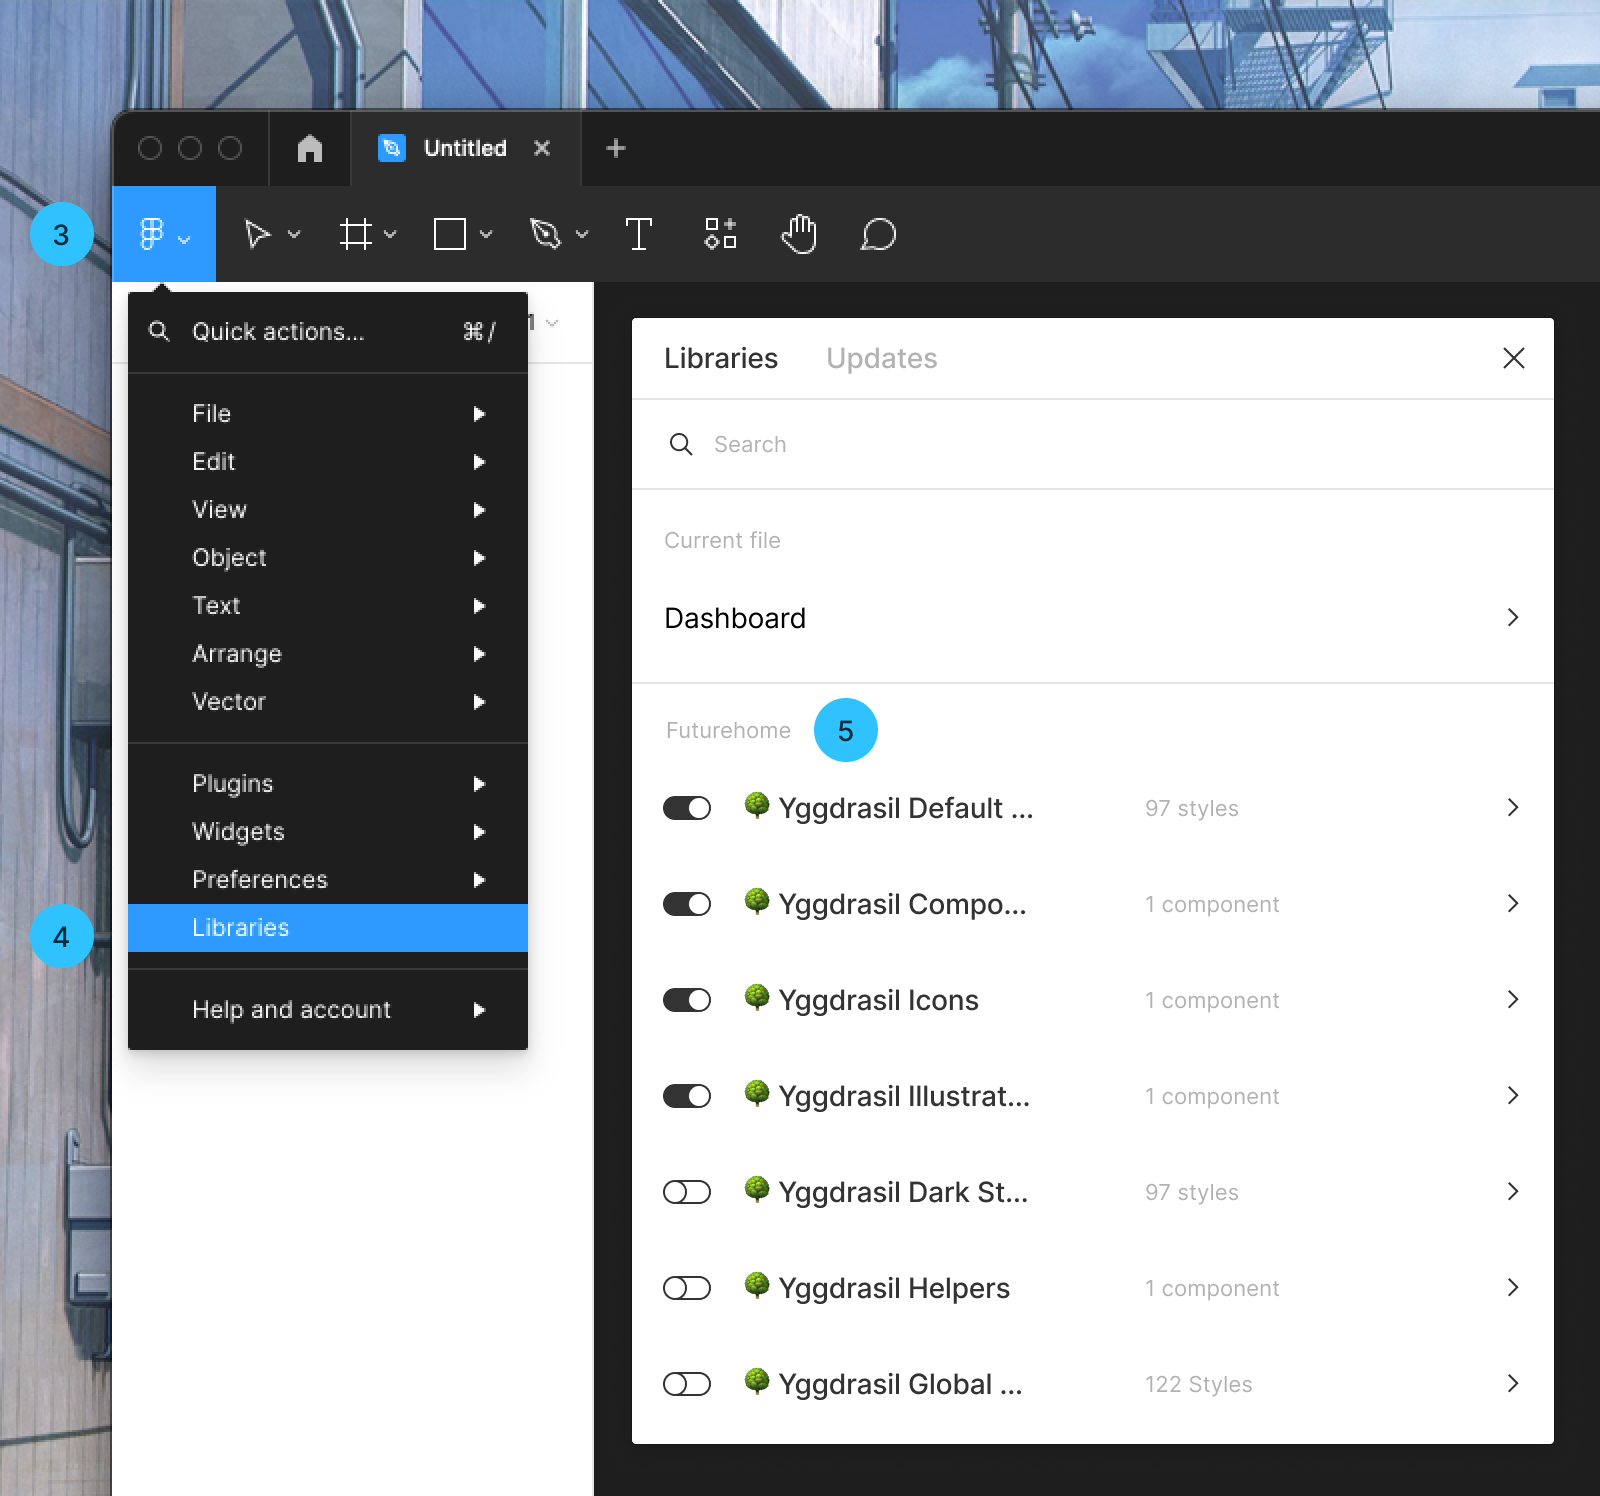Switch to the Updates tab
The height and width of the screenshot is (1496, 1600).
click(x=881, y=358)
